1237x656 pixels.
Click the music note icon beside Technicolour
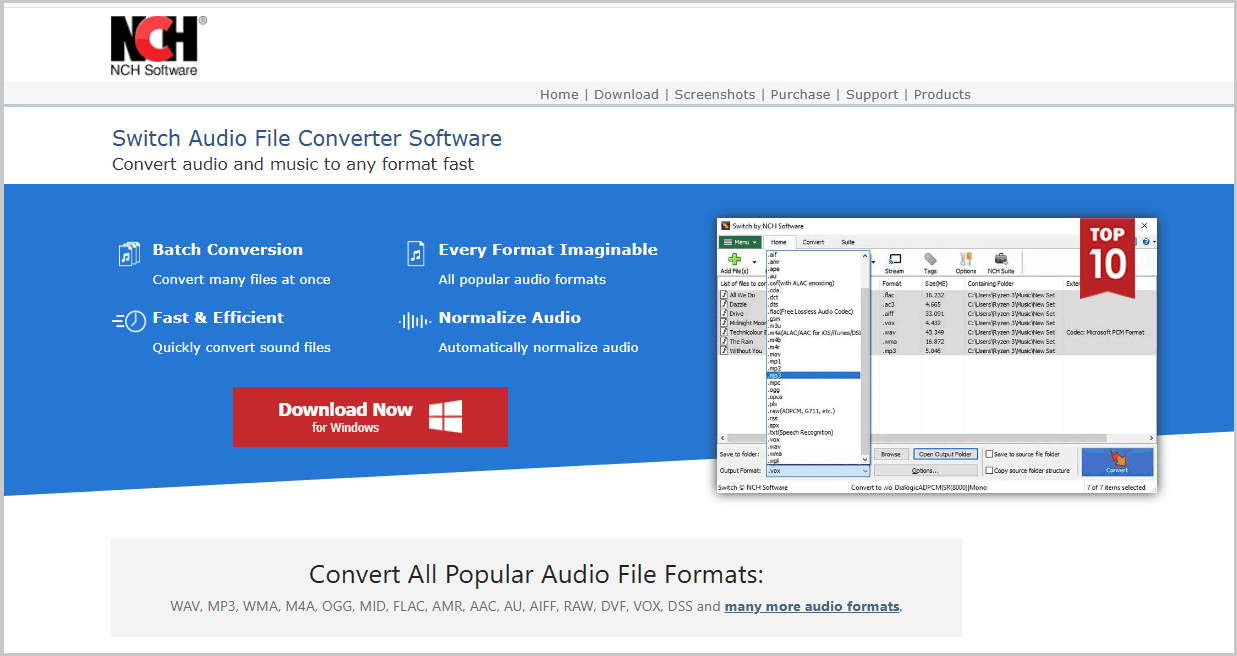click(x=724, y=332)
